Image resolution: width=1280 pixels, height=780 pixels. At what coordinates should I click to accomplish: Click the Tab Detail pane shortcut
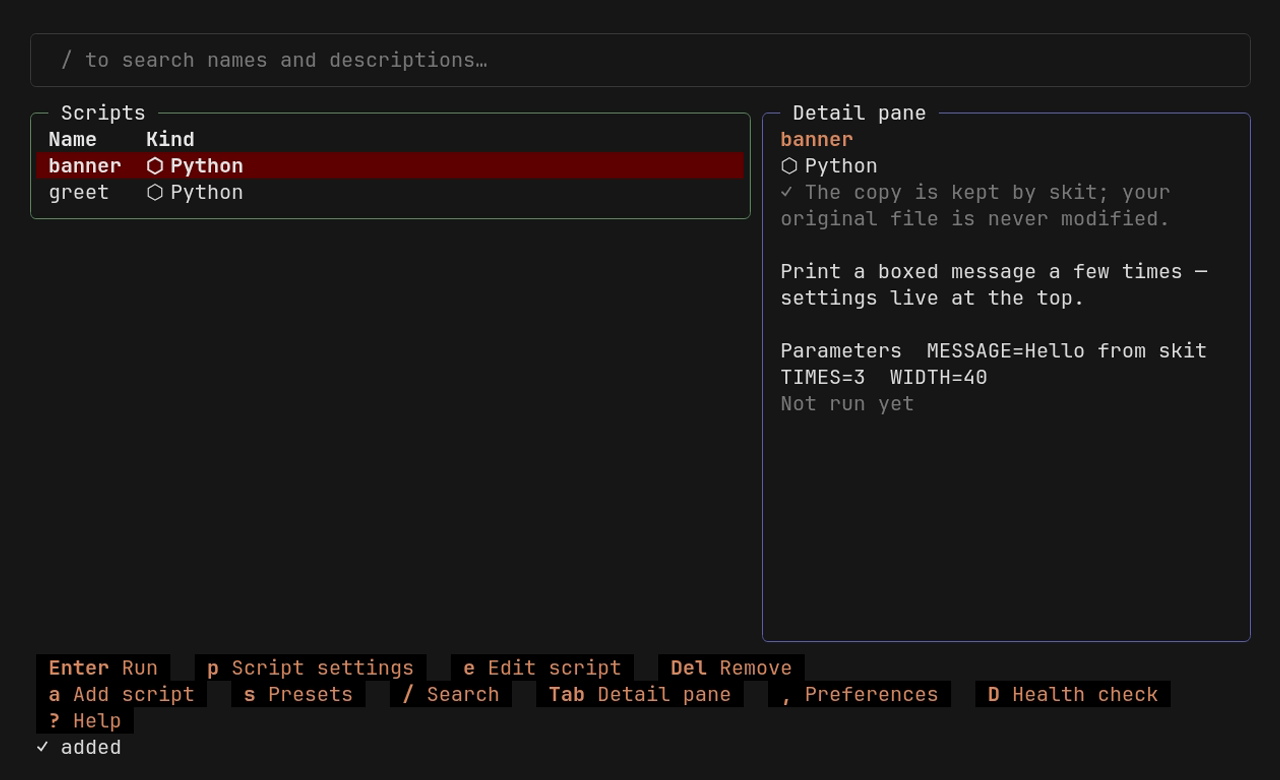[640, 694]
